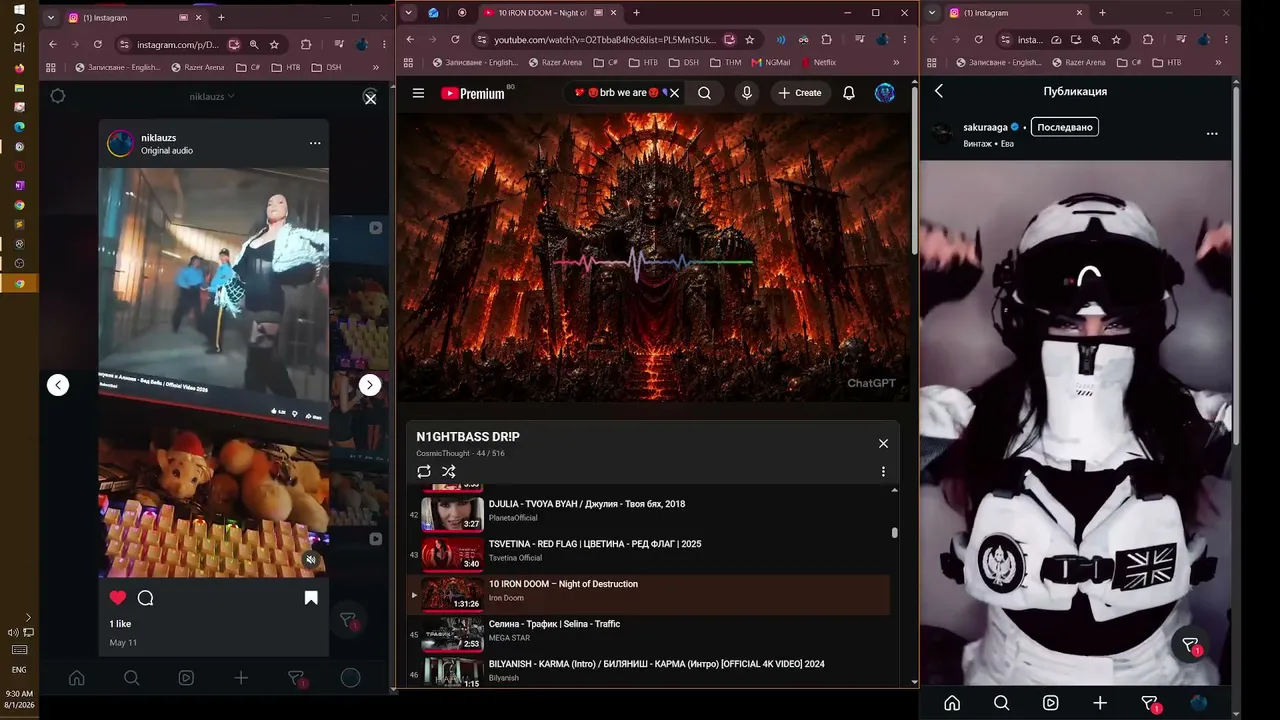1280x720 pixels.
Task: Bookmark the left Instagram page with the star
Action: [x=274, y=44]
